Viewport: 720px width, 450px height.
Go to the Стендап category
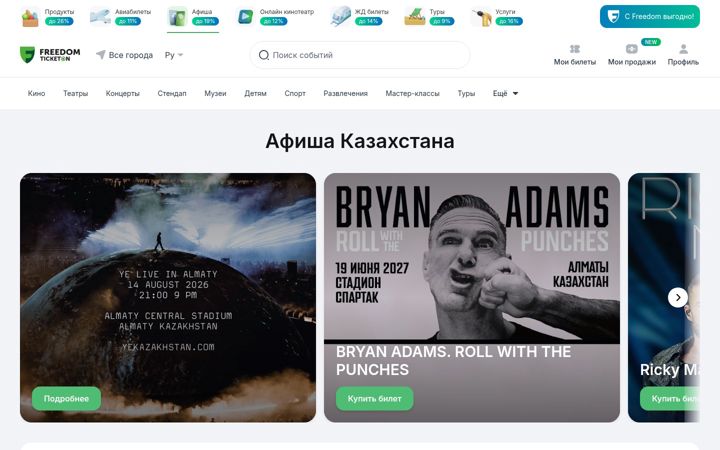(172, 93)
